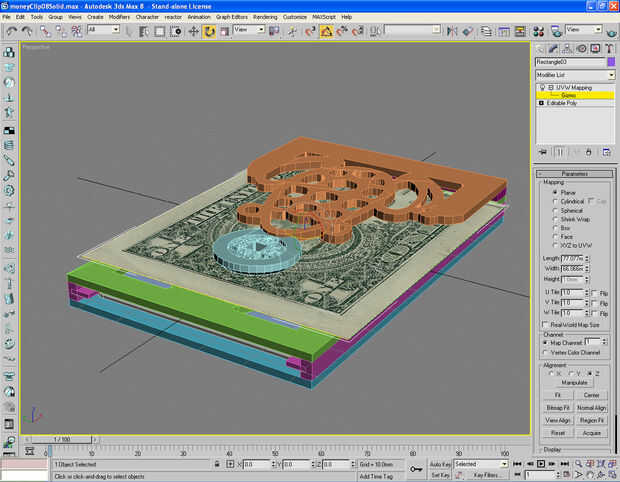Select Face mapping radio button
The height and width of the screenshot is (482, 620).
[x=555, y=237]
